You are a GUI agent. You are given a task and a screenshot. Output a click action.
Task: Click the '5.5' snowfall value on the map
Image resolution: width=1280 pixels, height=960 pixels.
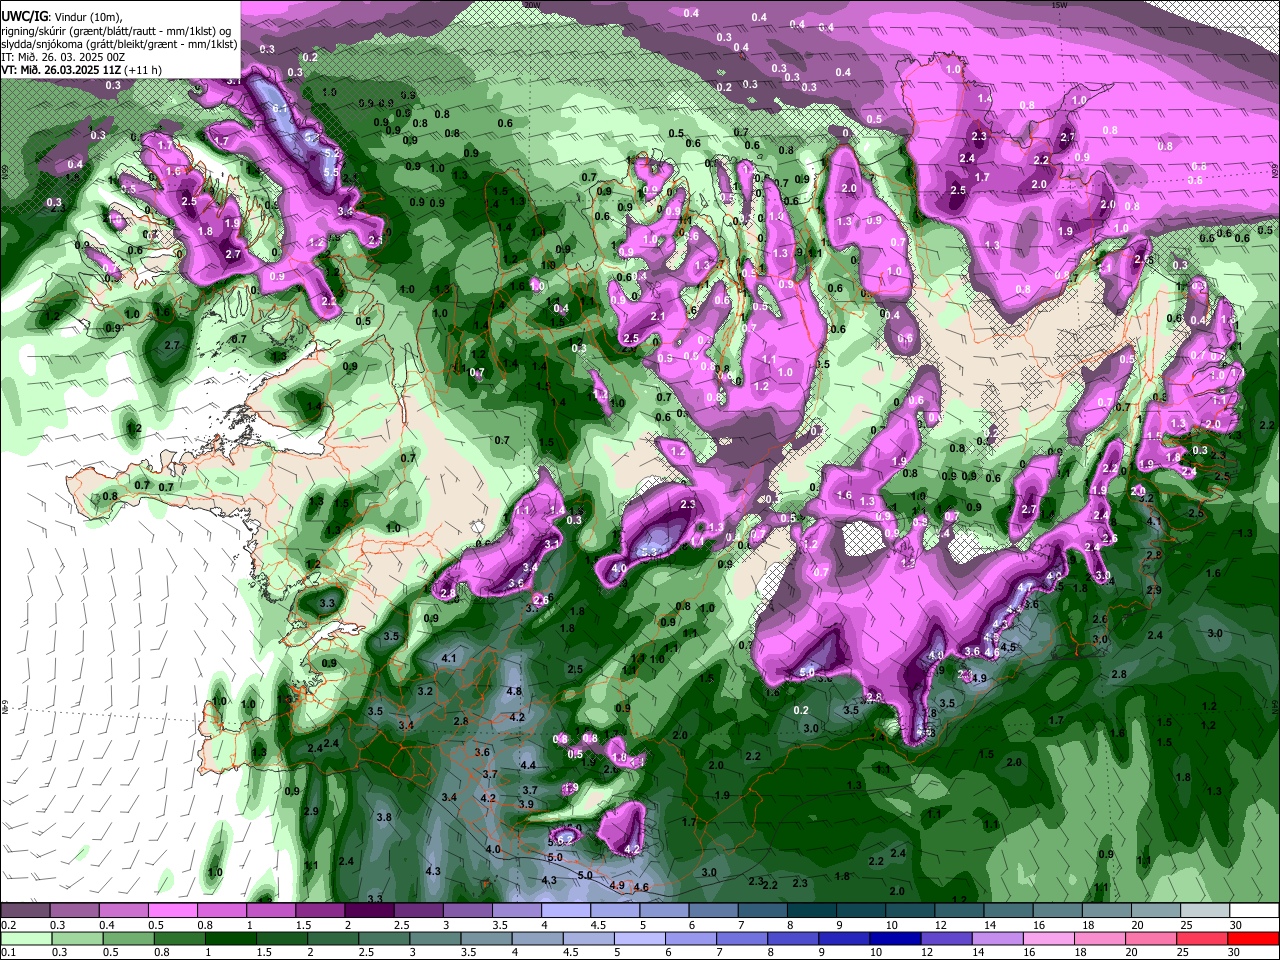[x=332, y=172]
